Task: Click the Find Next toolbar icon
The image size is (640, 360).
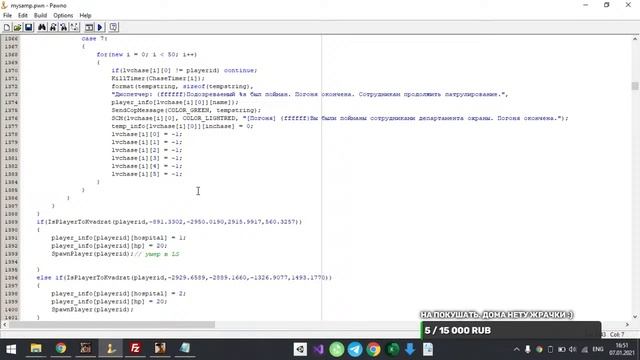Action: [53, 27]
